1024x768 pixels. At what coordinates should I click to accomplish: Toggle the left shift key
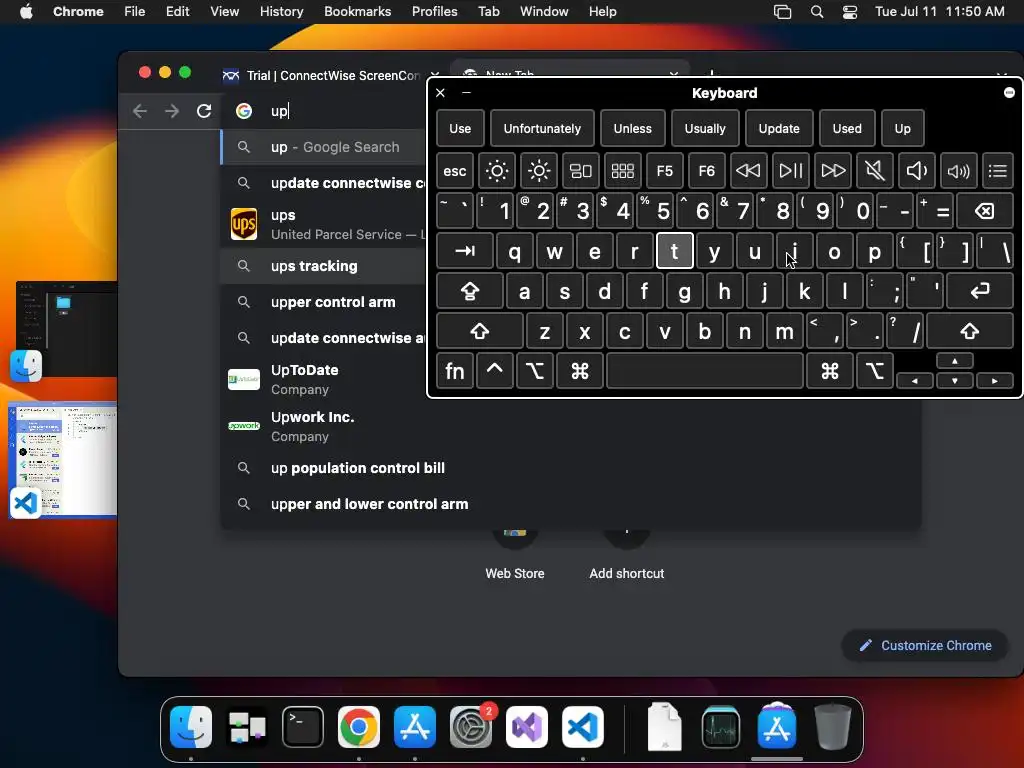(480, 331)
